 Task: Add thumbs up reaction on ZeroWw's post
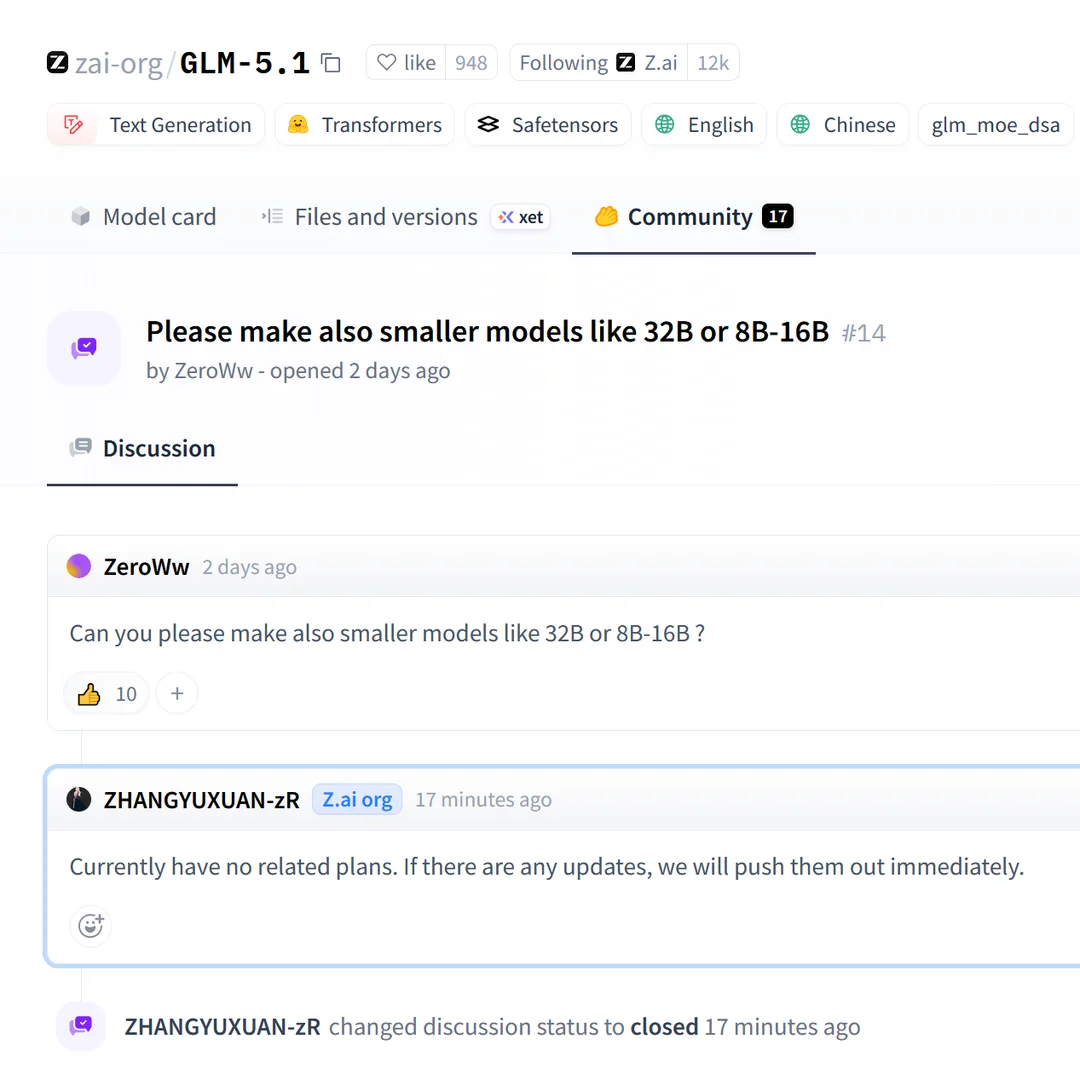[x=106, y=693]
